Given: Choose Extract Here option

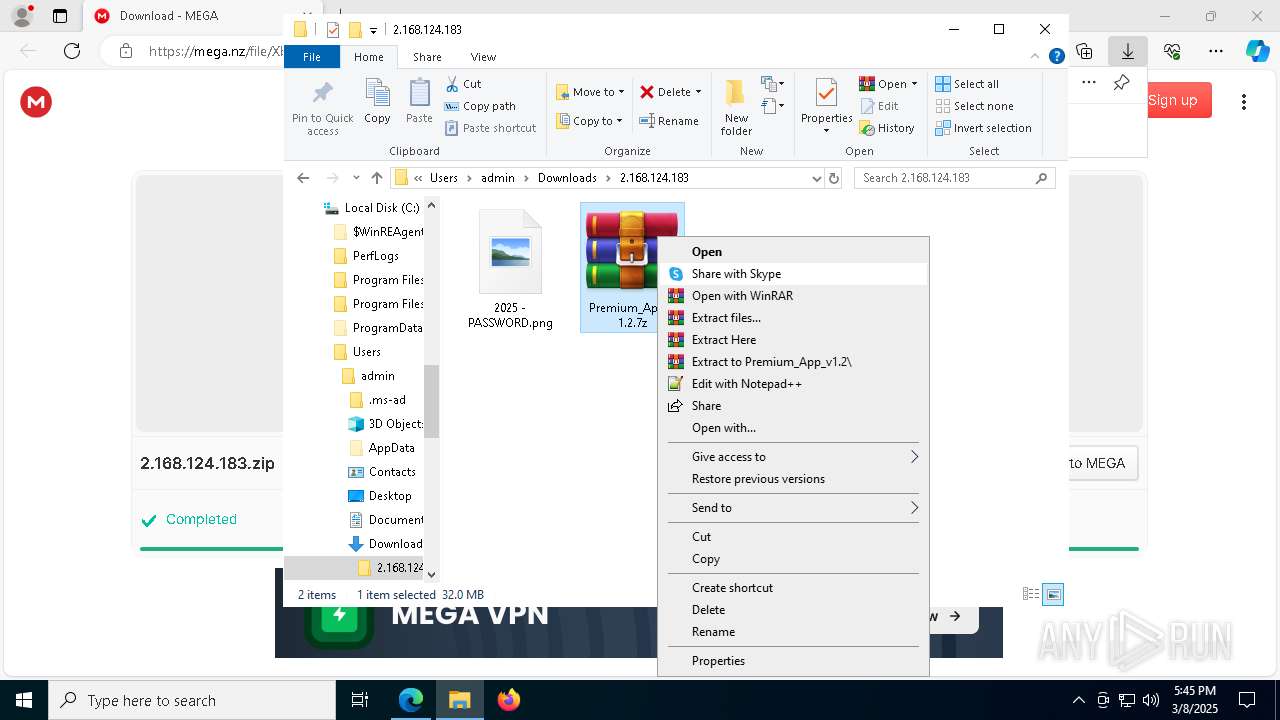Looking at the screenshot, I should tap(795, 340).
